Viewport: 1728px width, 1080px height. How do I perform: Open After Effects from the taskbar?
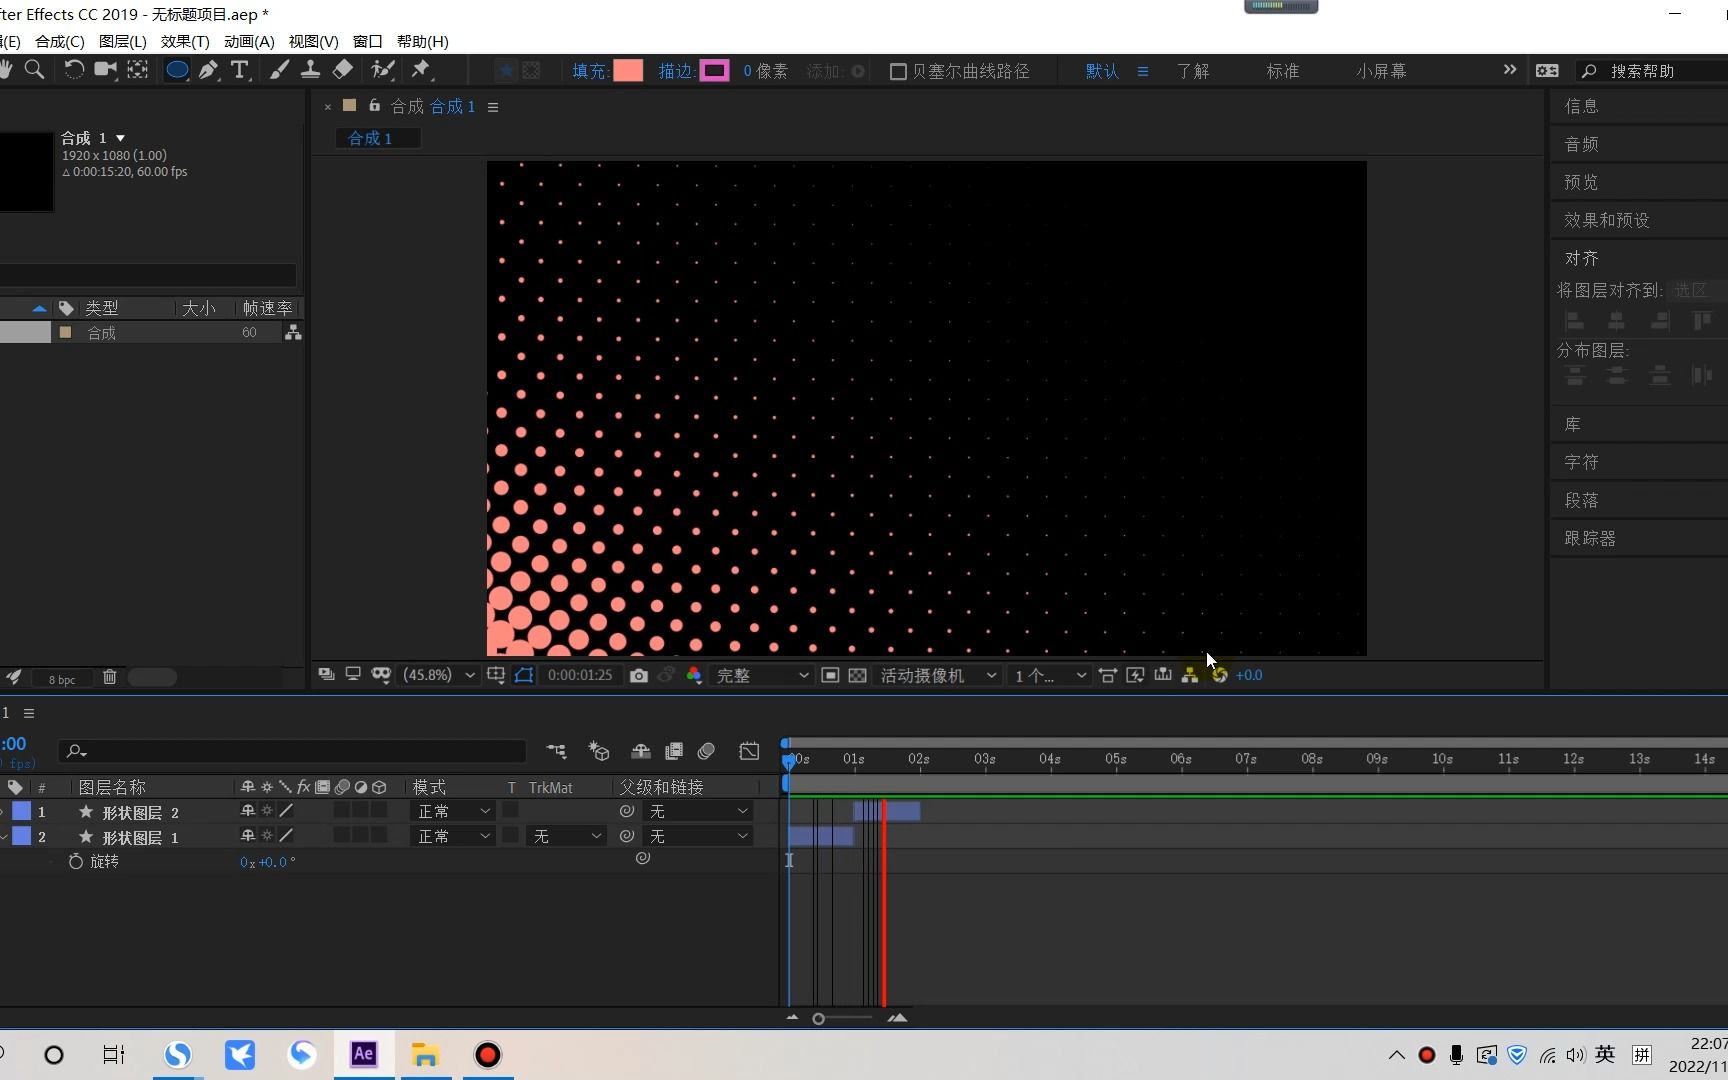click(363, 1054)
